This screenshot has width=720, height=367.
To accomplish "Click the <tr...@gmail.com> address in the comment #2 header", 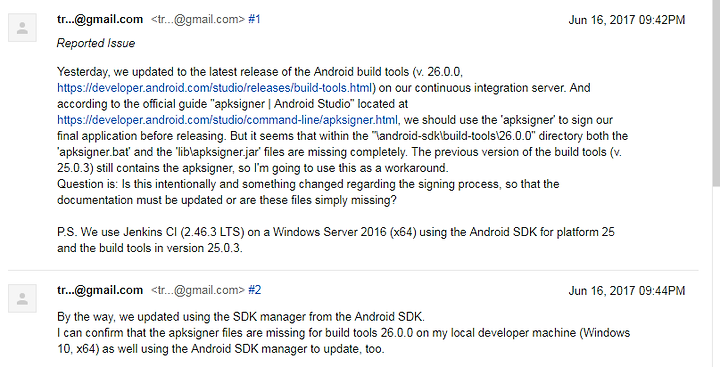I will pos(198,290).
